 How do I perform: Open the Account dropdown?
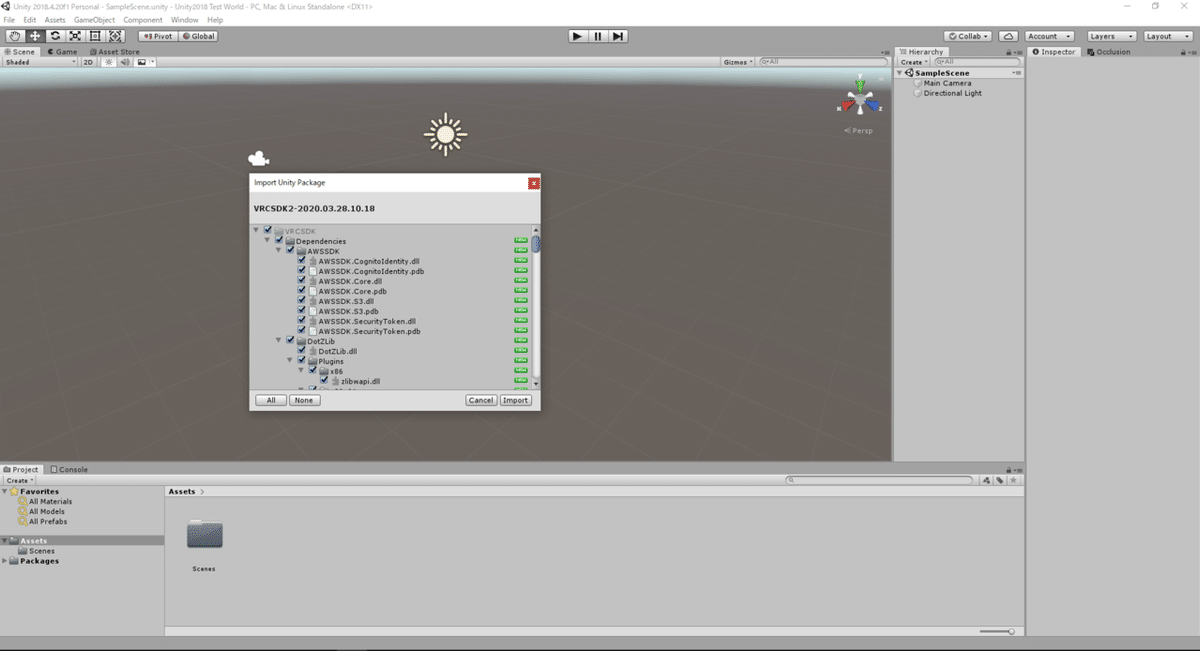pyautogui.click(x=1049, y=36)
